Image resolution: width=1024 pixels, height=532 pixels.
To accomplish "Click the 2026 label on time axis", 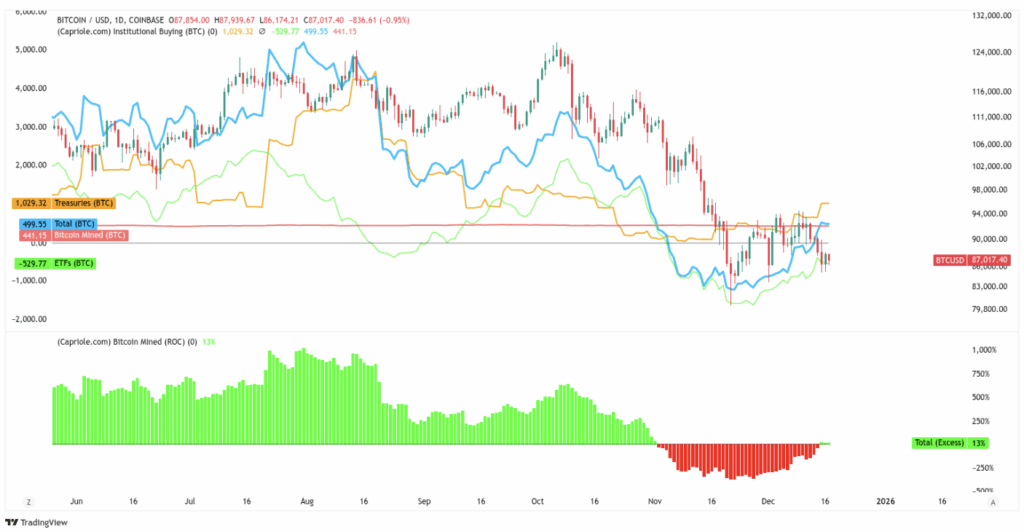I will point(885,501).
